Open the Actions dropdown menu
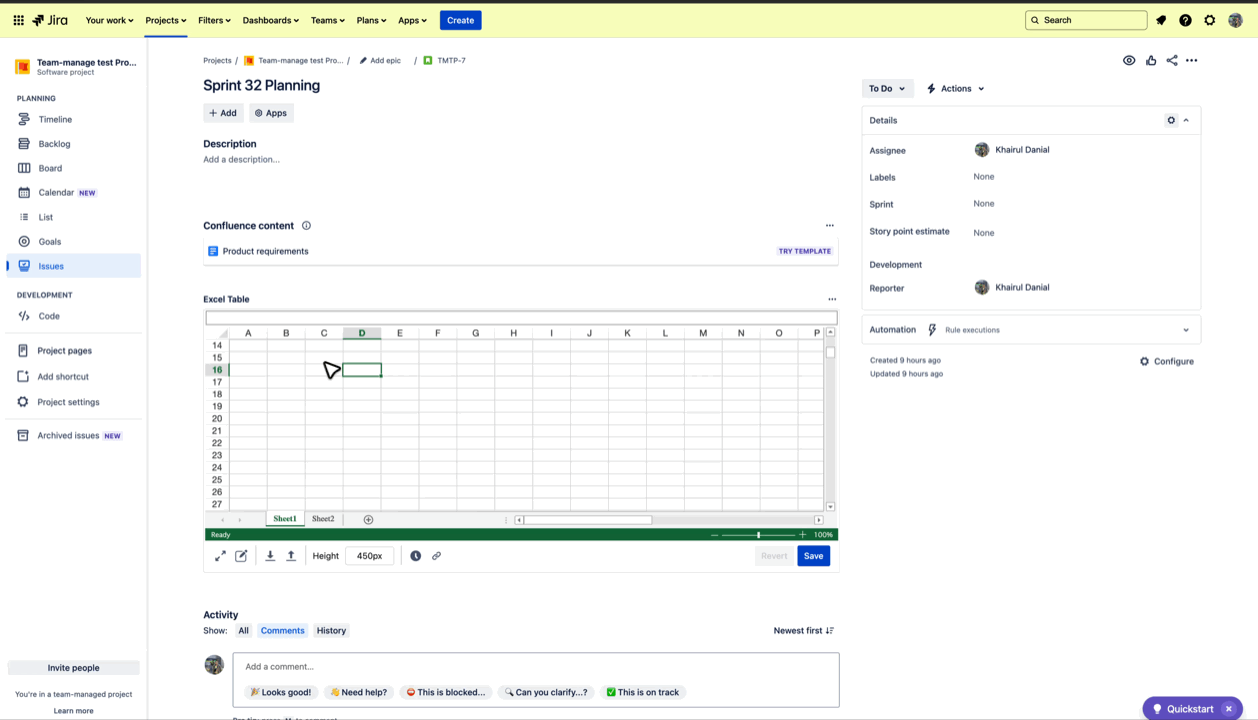The image size is (1258, 720). (954, 88)
